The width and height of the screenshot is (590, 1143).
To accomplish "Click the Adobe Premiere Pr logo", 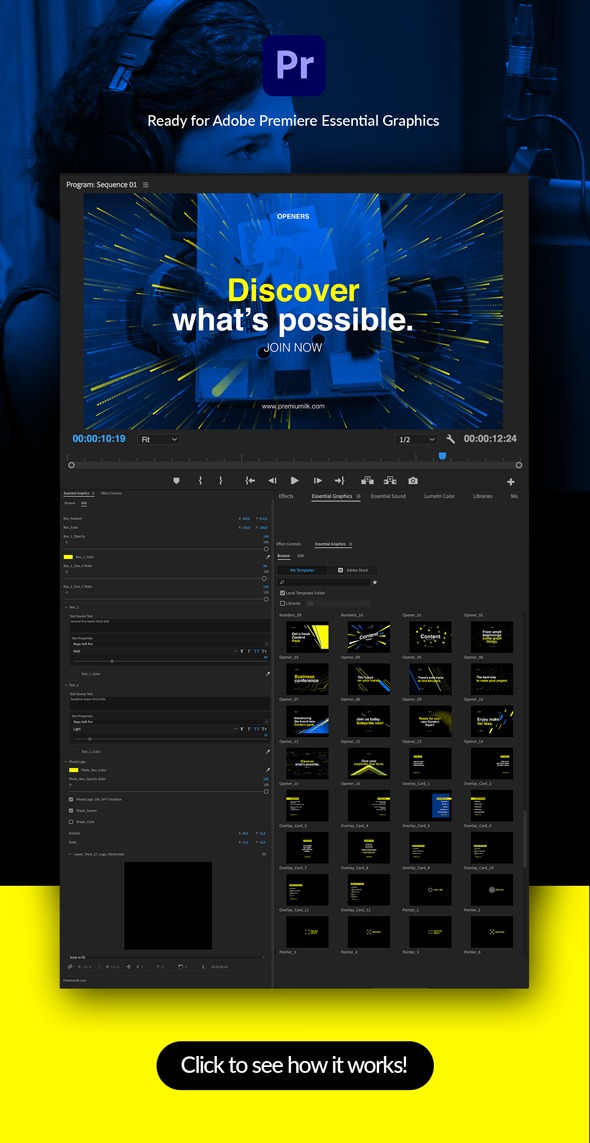I will coord(294,66).
